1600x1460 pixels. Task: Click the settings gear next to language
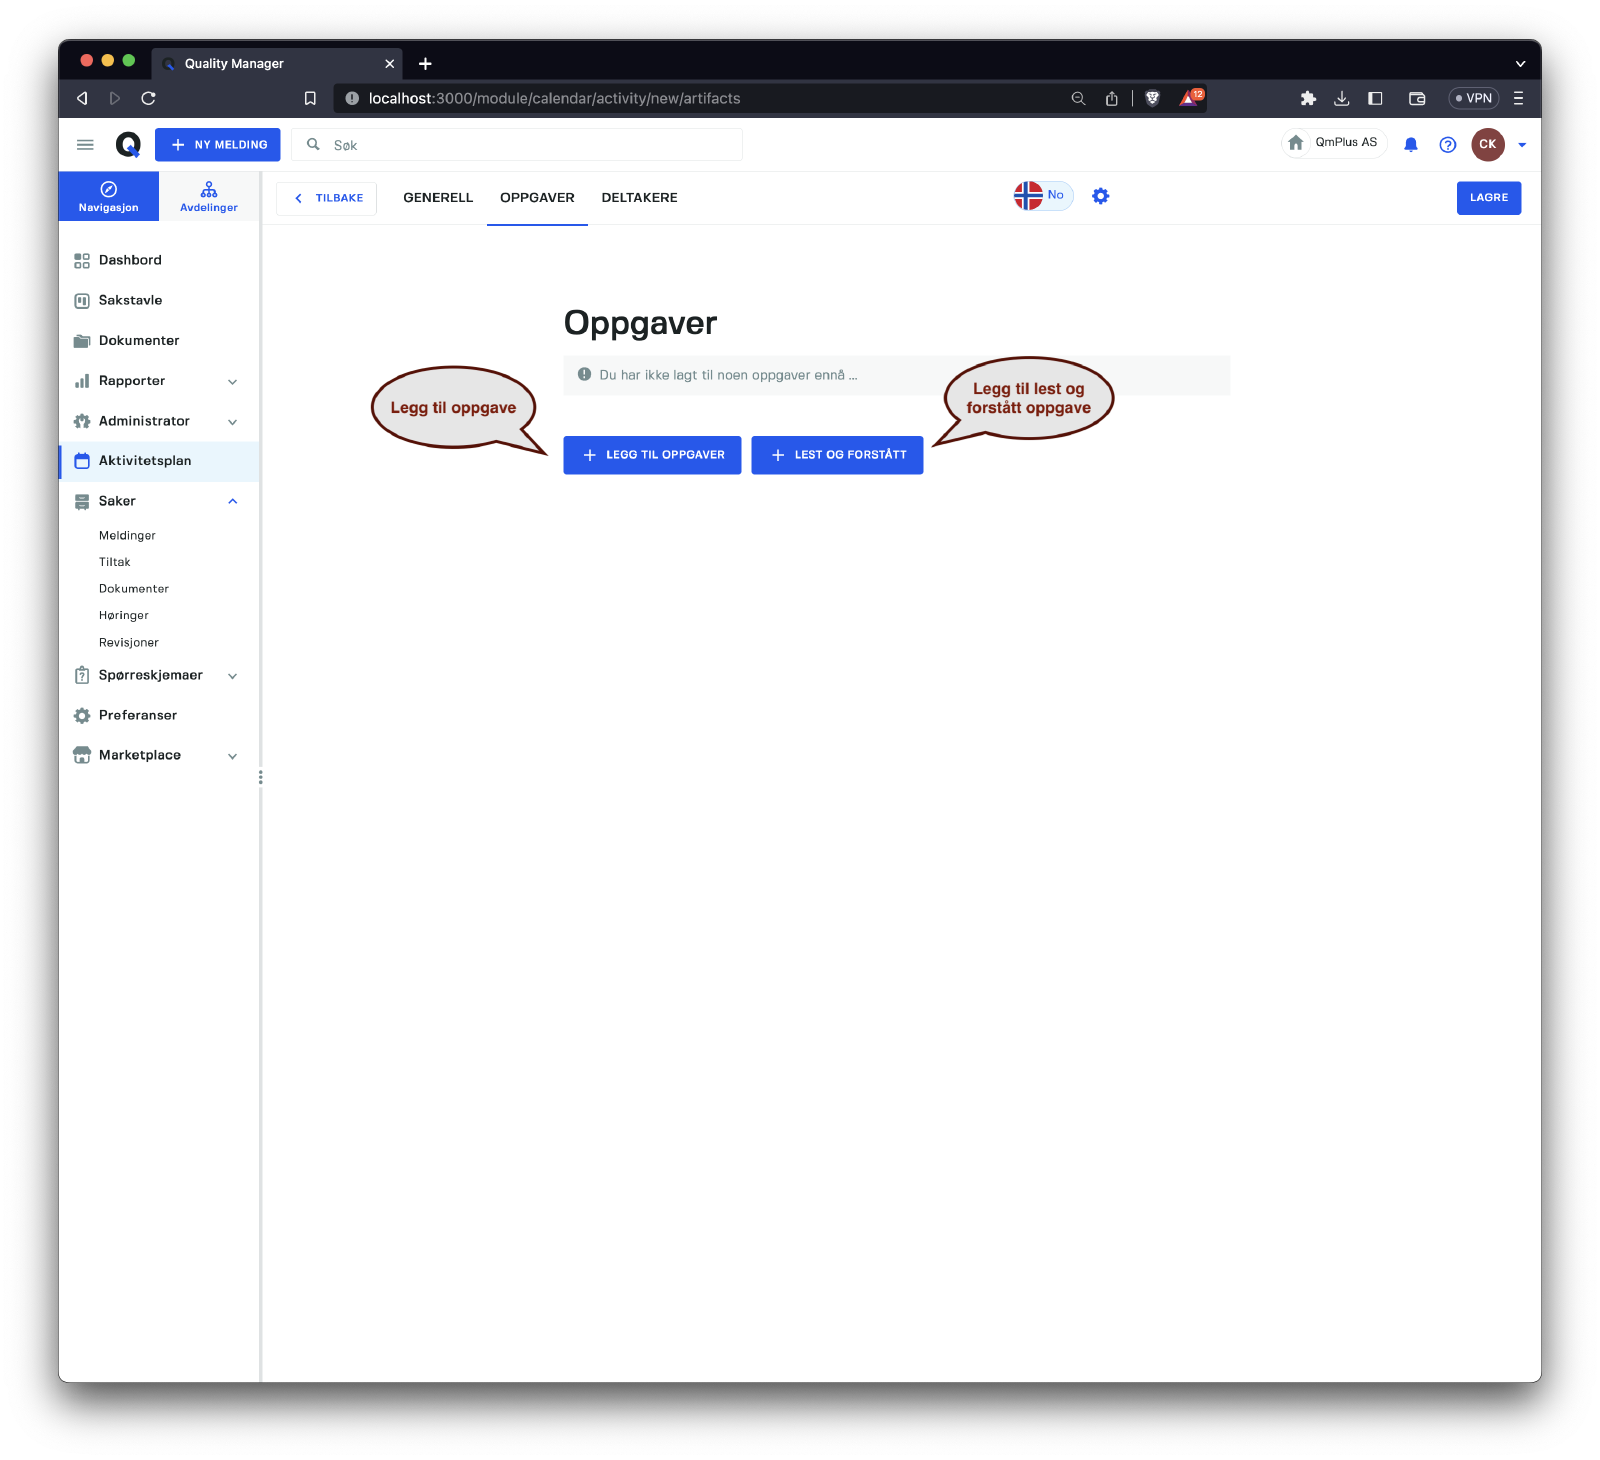(x=1100, y=197)
